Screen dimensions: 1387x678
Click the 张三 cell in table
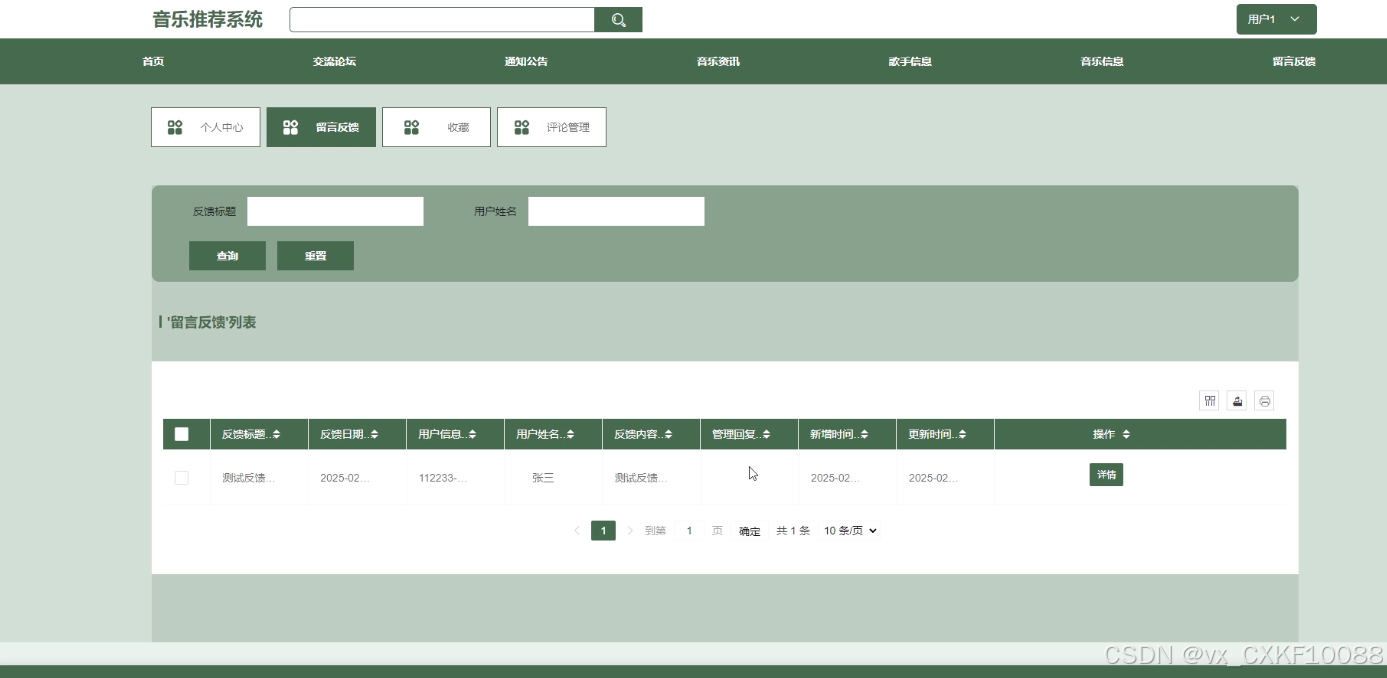[x=543, y=478]
